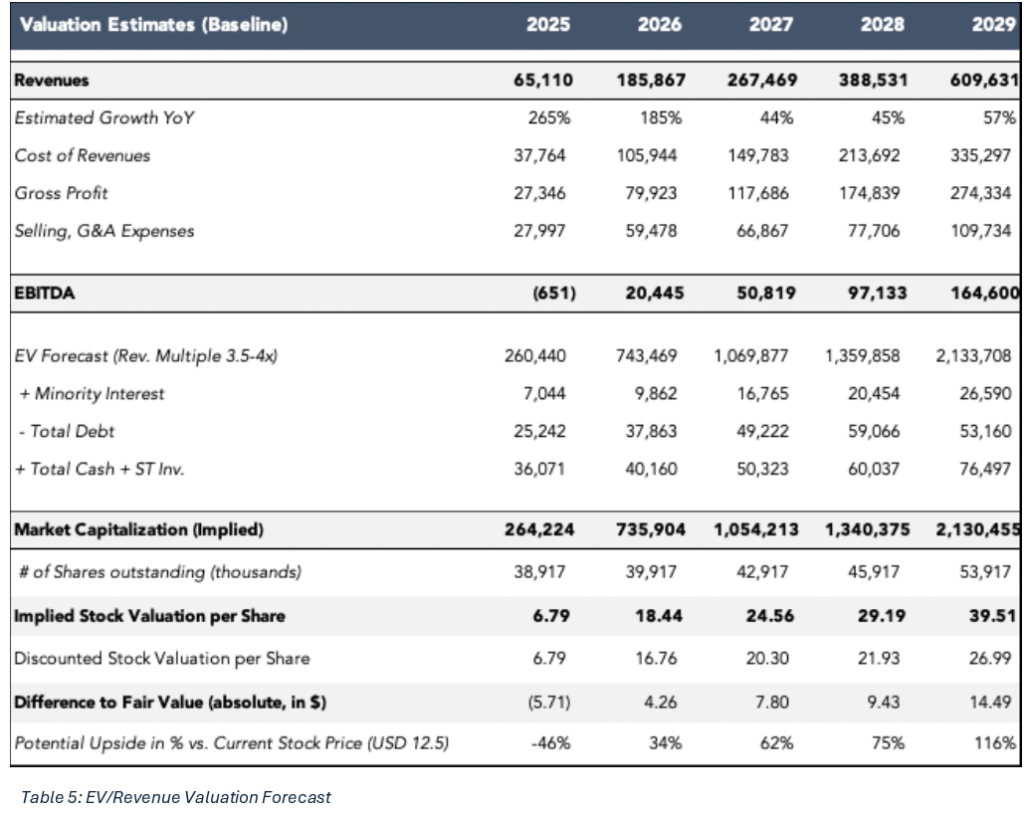This screenshot has width=1024, height=814.
Task: Click minority interest value 7,044
Action: click(544, 394)
